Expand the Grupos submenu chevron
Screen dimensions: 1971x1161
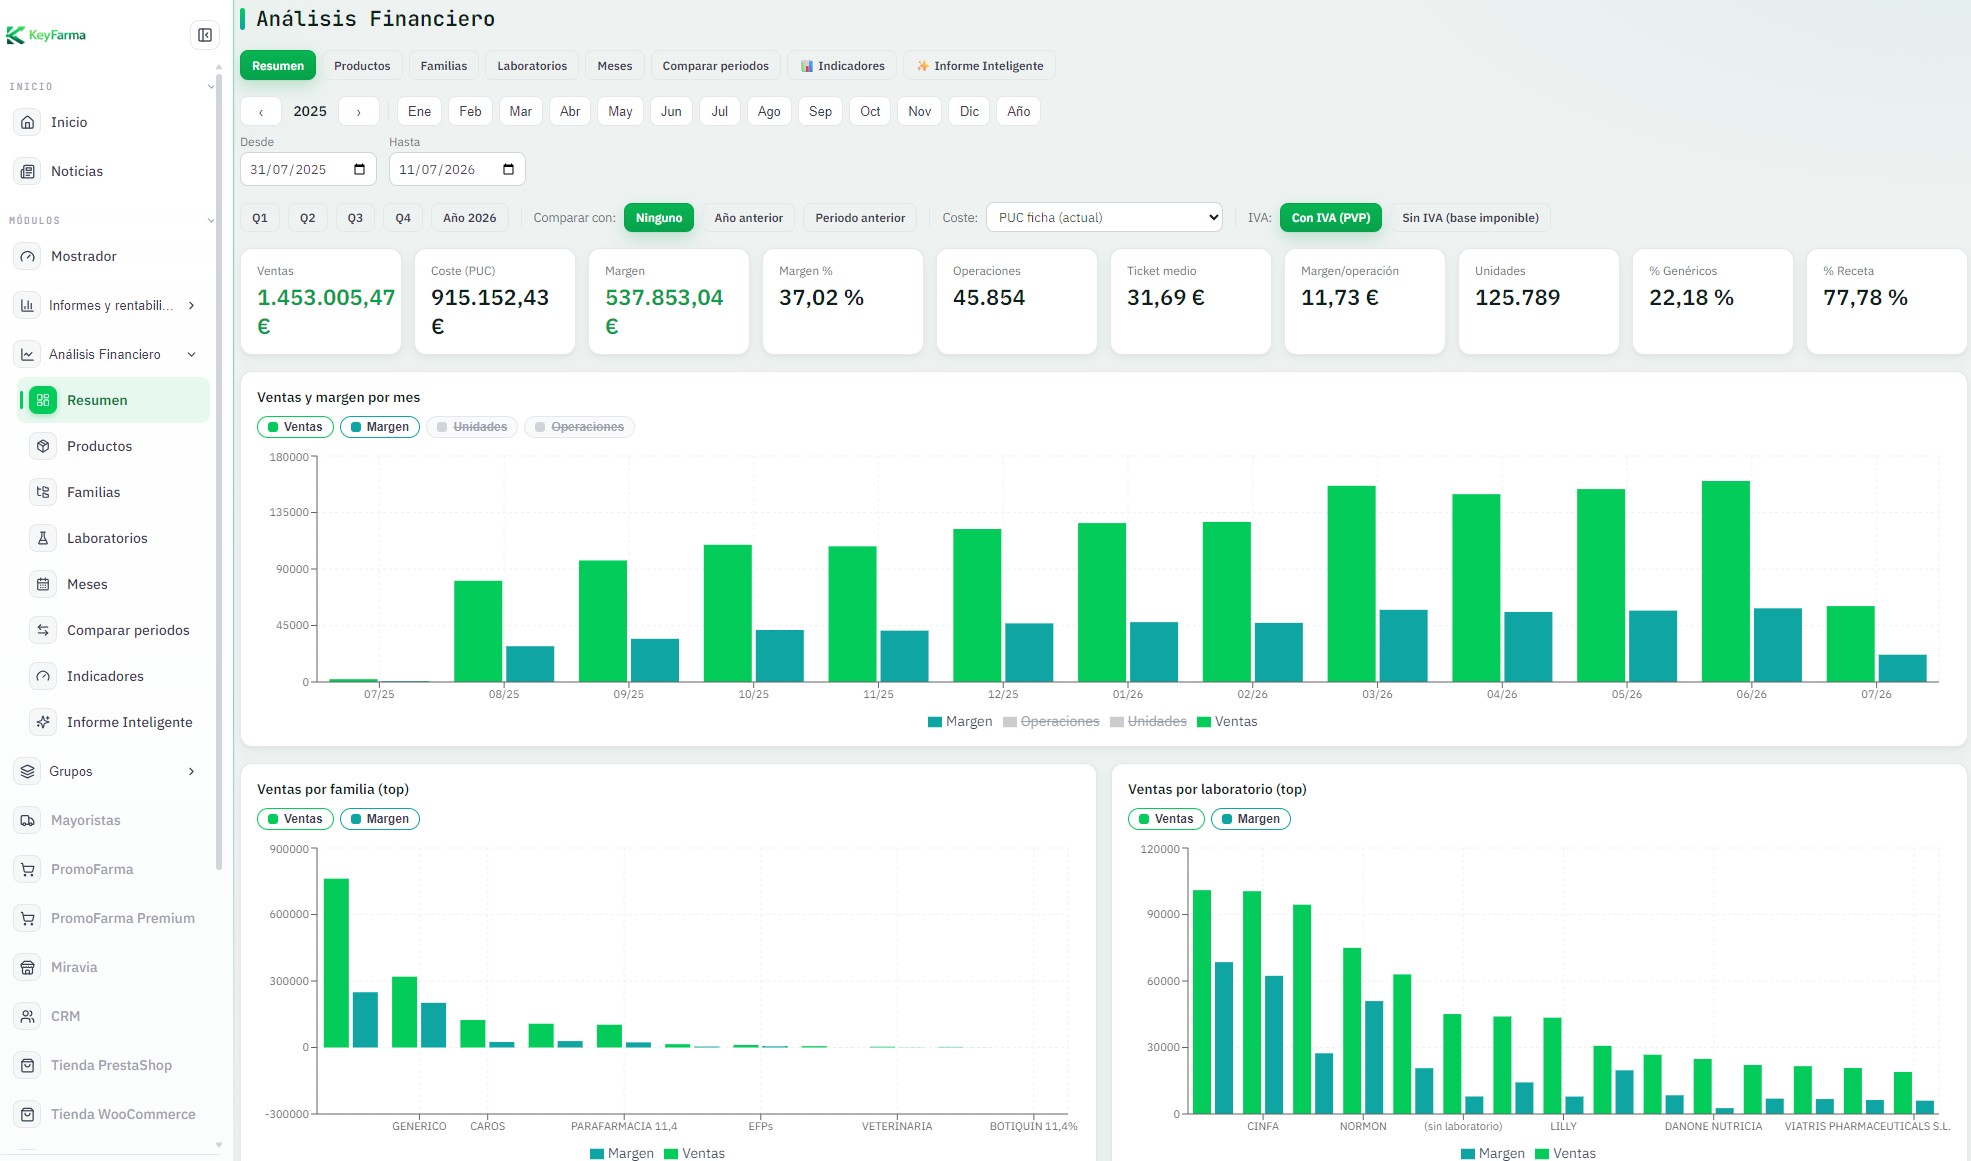point(191,771)
